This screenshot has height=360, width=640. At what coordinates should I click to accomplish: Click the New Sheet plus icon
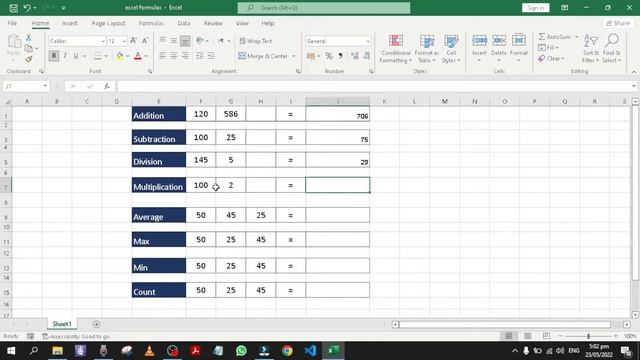pyautogui.click(x=96, y=324)
